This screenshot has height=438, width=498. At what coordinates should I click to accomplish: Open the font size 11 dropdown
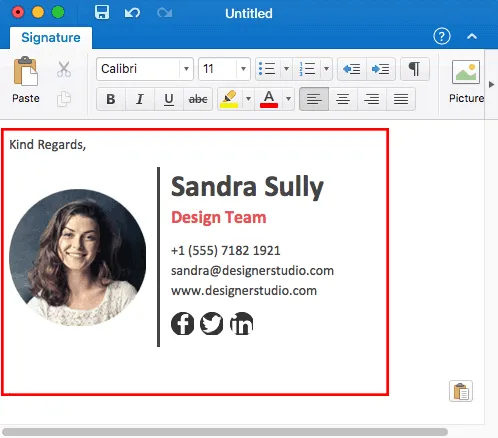[224, 69]
